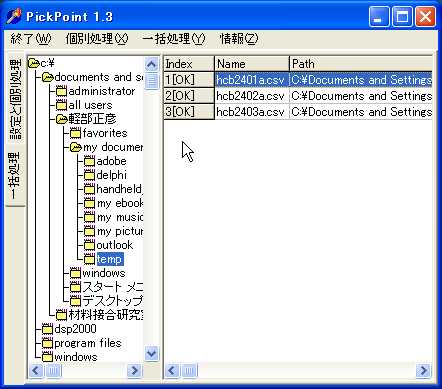The image size is (442, 389).
Task: Click the my pictures folder icon
Action: pos(89,231)
